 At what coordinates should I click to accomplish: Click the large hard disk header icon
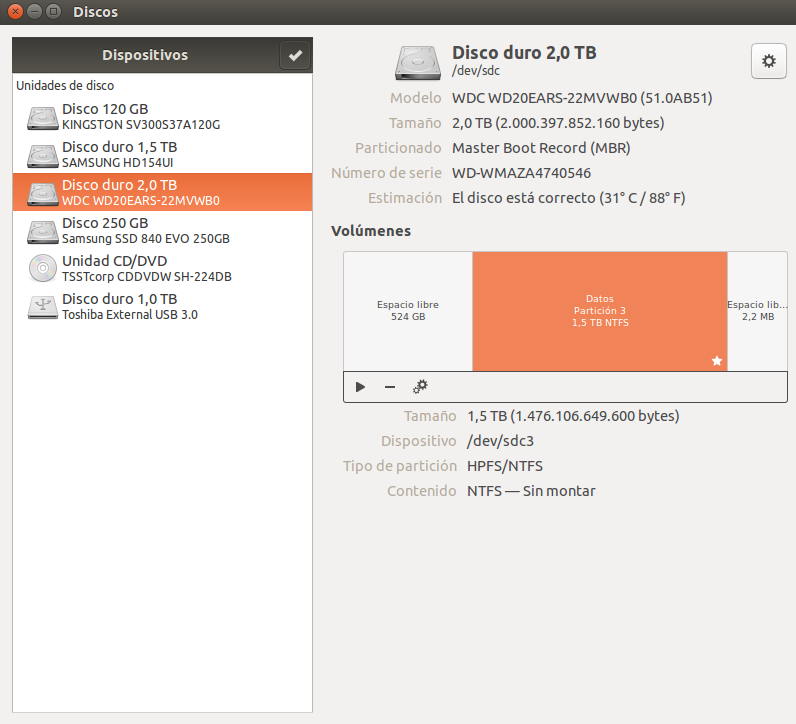(418, 62)
